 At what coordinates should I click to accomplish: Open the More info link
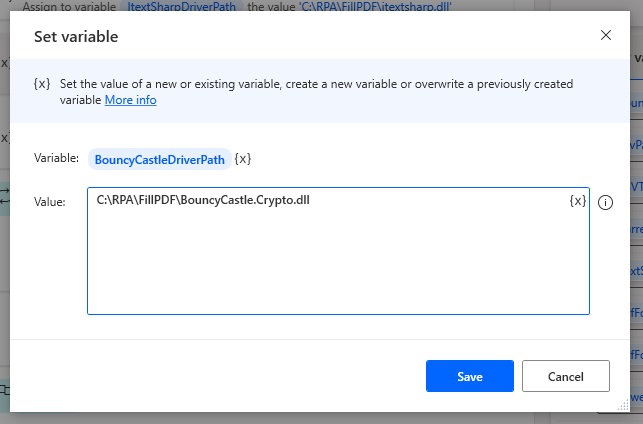point(130,100)
